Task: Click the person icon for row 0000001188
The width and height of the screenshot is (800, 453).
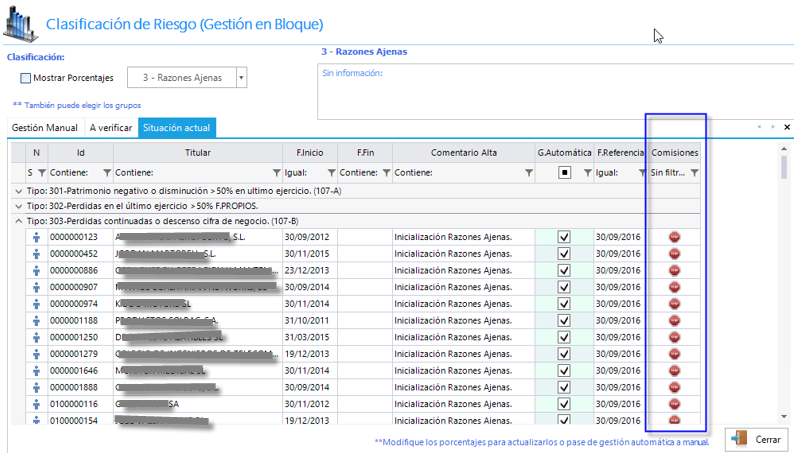Action: [x=36, y=321]
